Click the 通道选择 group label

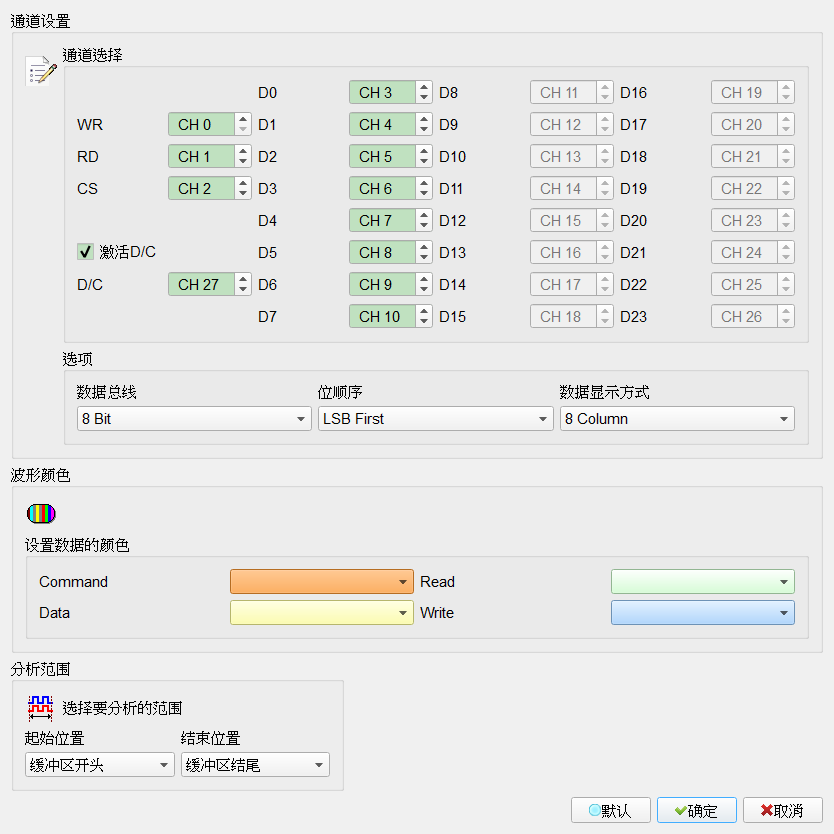[93, 55]
